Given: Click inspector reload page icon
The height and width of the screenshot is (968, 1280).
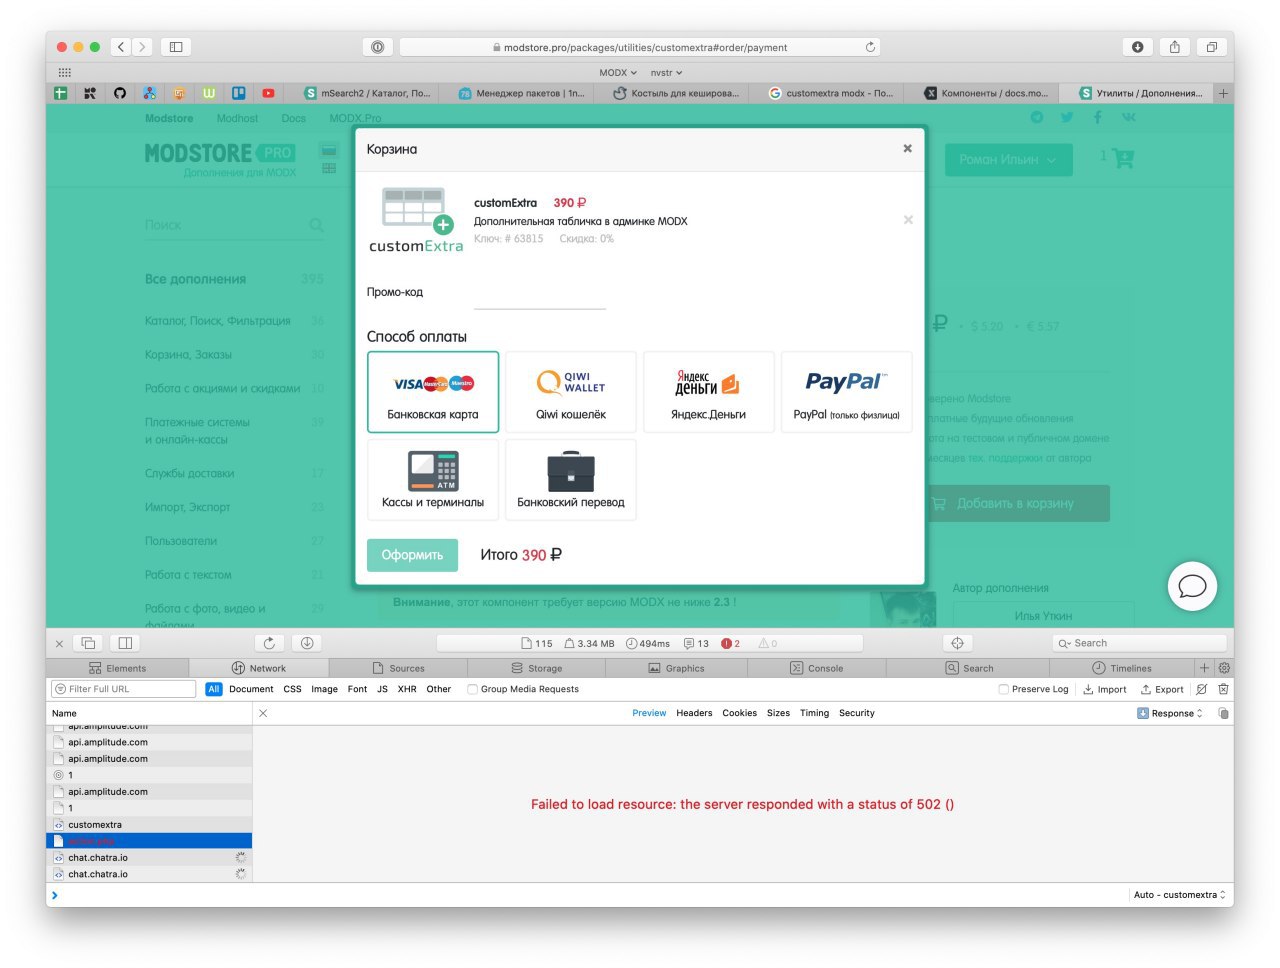Looking at the screenshot, I should coord(269,643).
